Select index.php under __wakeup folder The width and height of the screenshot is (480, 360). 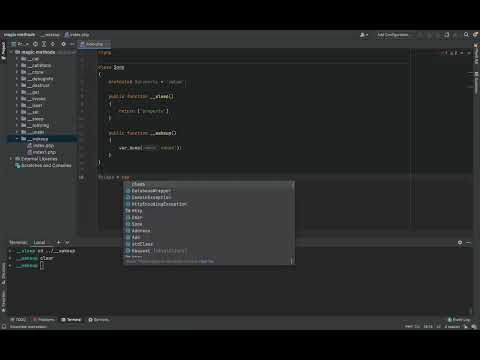[x=40, y=146]
